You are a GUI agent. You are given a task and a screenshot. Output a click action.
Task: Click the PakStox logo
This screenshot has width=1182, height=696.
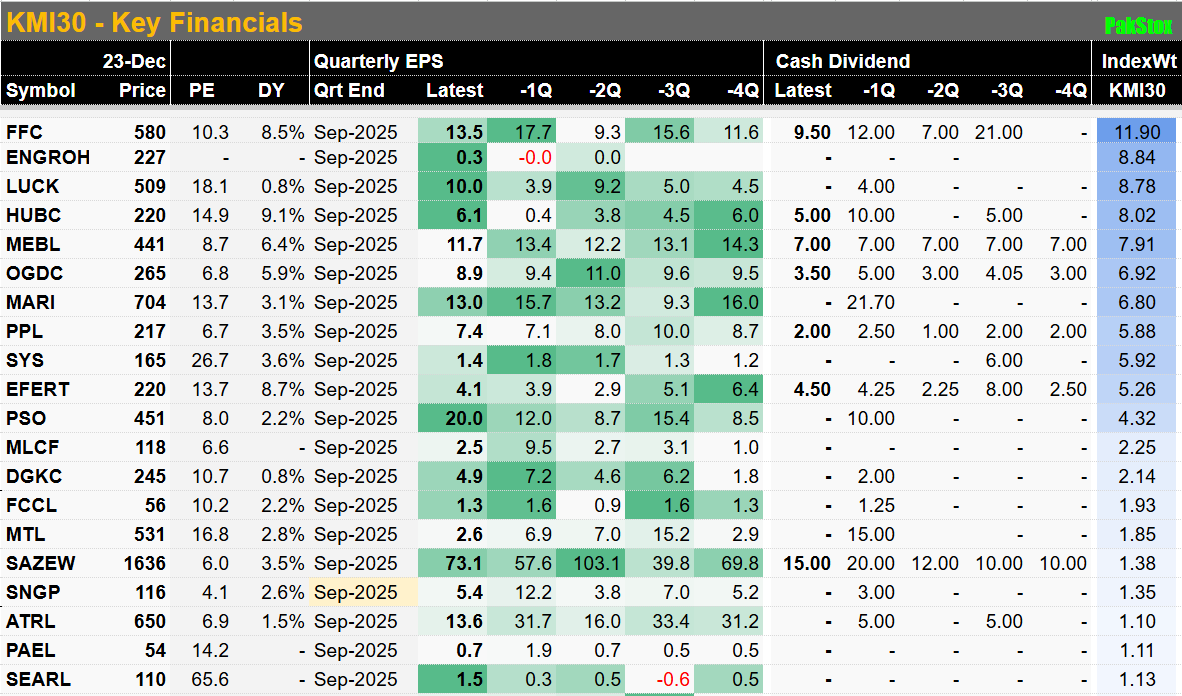pos(1138,26)
